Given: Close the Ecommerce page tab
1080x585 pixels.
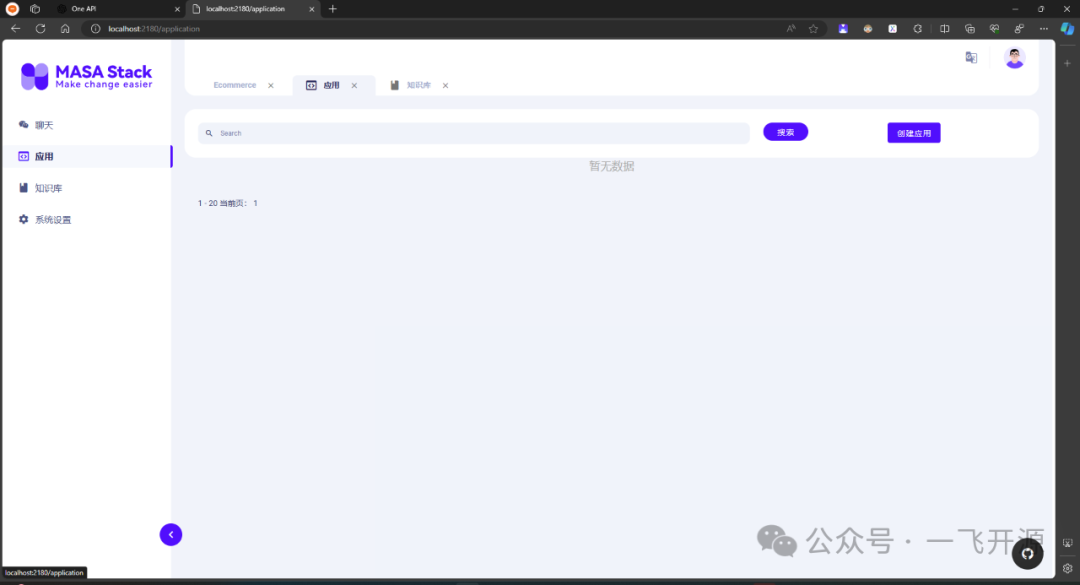Looking at the screenshot, I should [271, 85].
